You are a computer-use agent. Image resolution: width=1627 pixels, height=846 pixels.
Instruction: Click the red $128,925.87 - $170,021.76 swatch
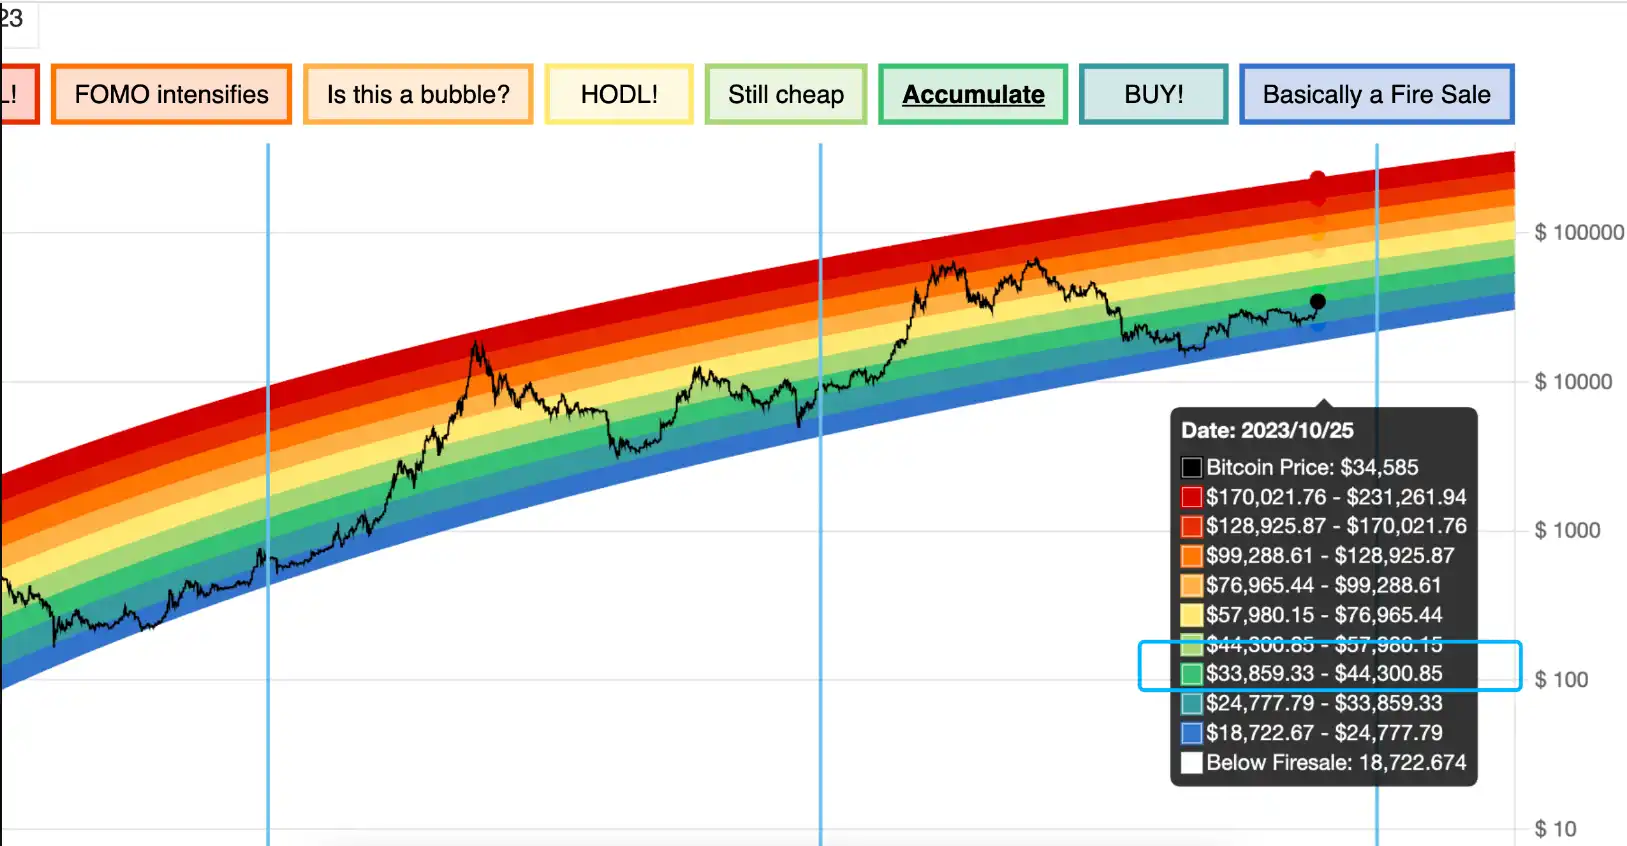[1191, 526]
